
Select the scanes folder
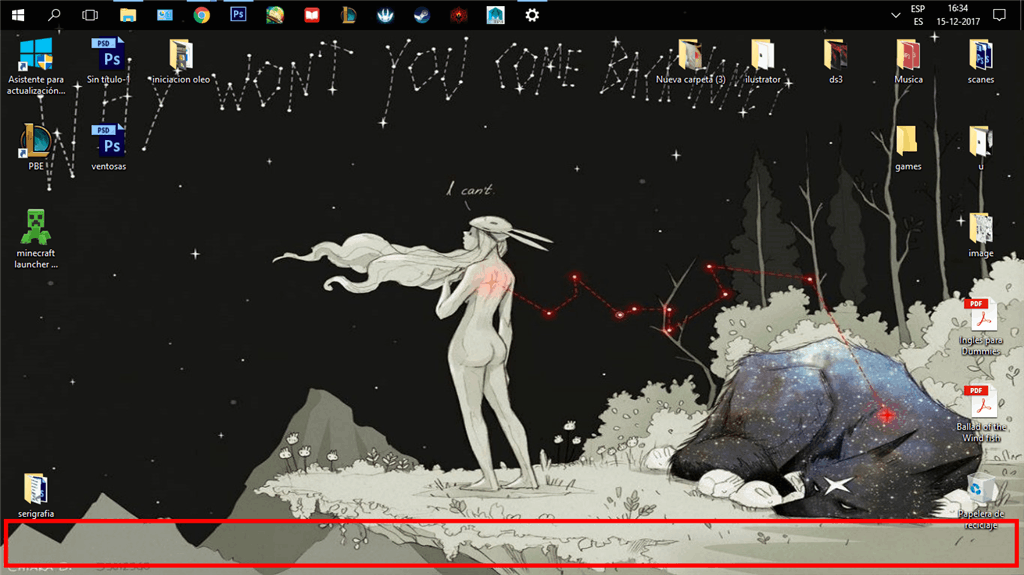tap(981, 61)
